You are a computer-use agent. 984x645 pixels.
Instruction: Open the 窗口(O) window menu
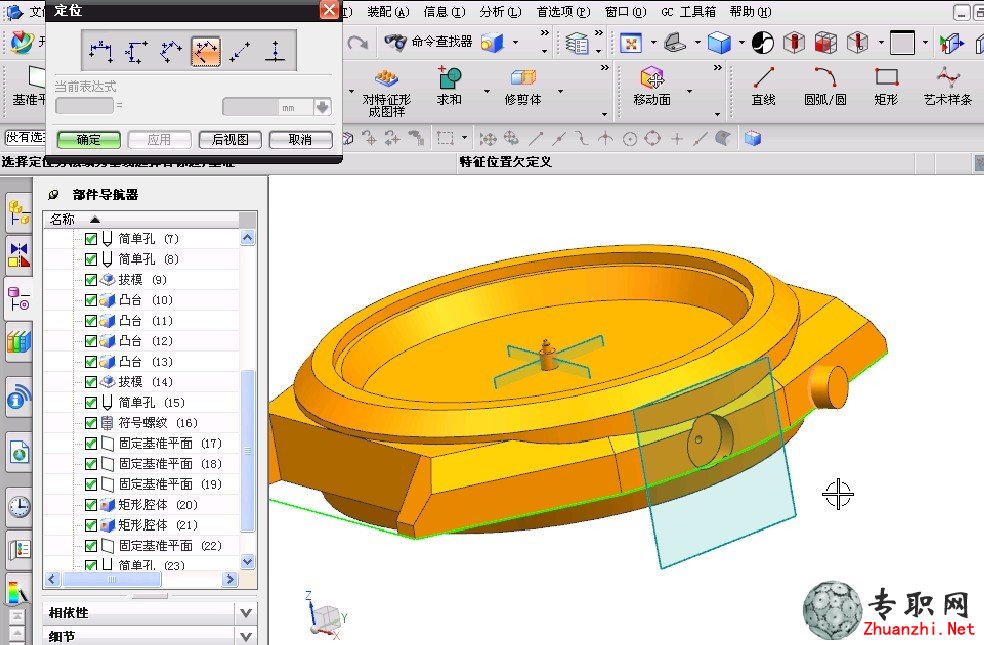(626, 12)
